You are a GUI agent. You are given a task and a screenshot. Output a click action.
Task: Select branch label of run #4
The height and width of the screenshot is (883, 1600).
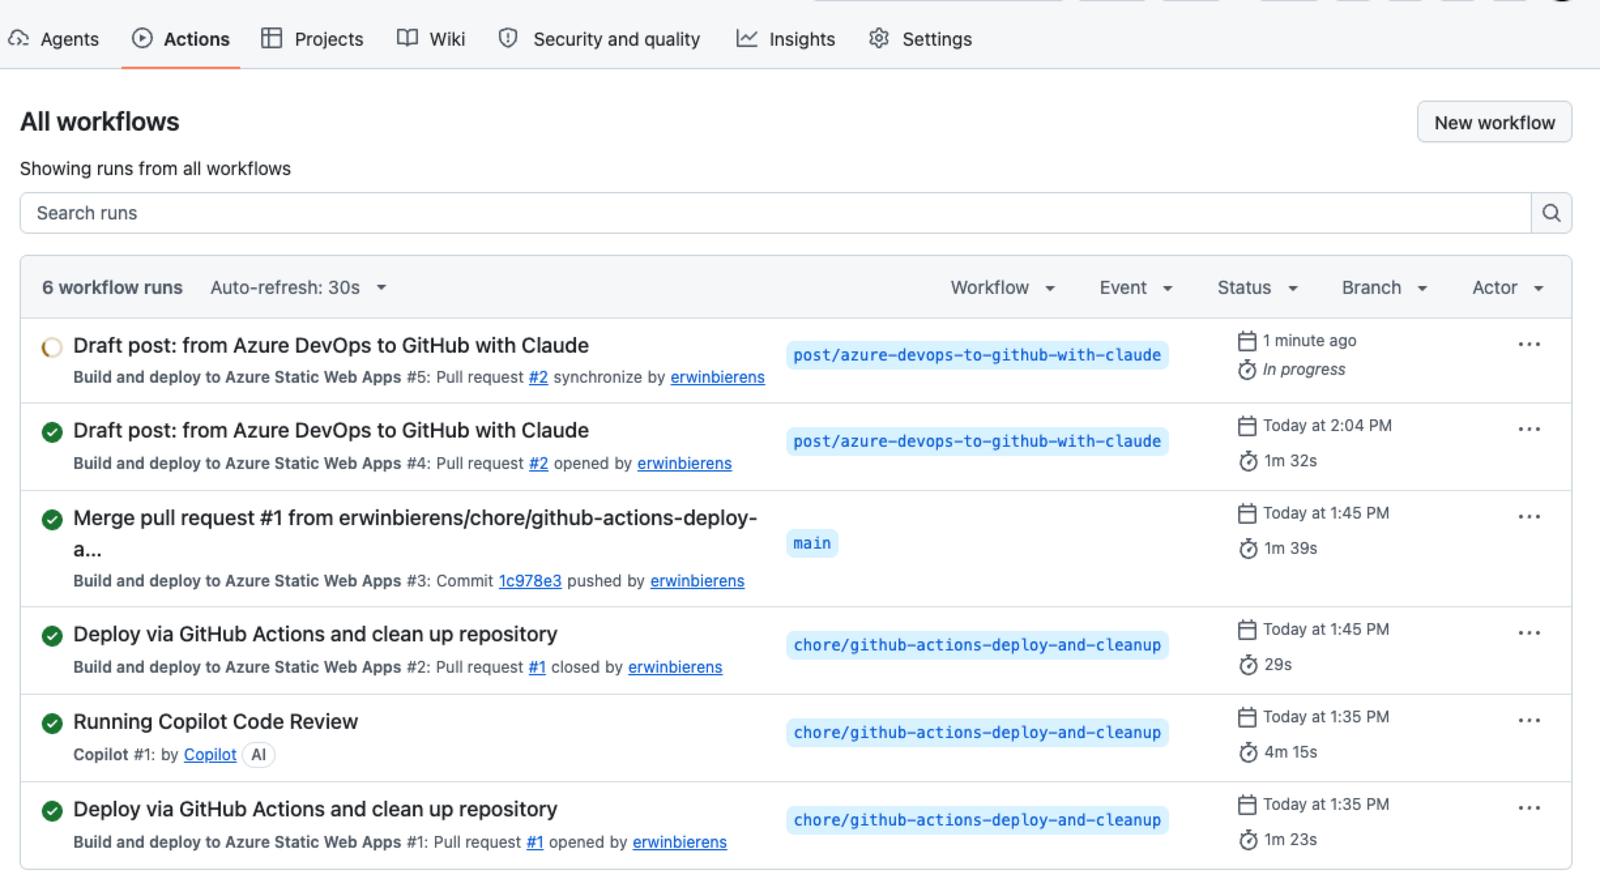pos(977,441)
